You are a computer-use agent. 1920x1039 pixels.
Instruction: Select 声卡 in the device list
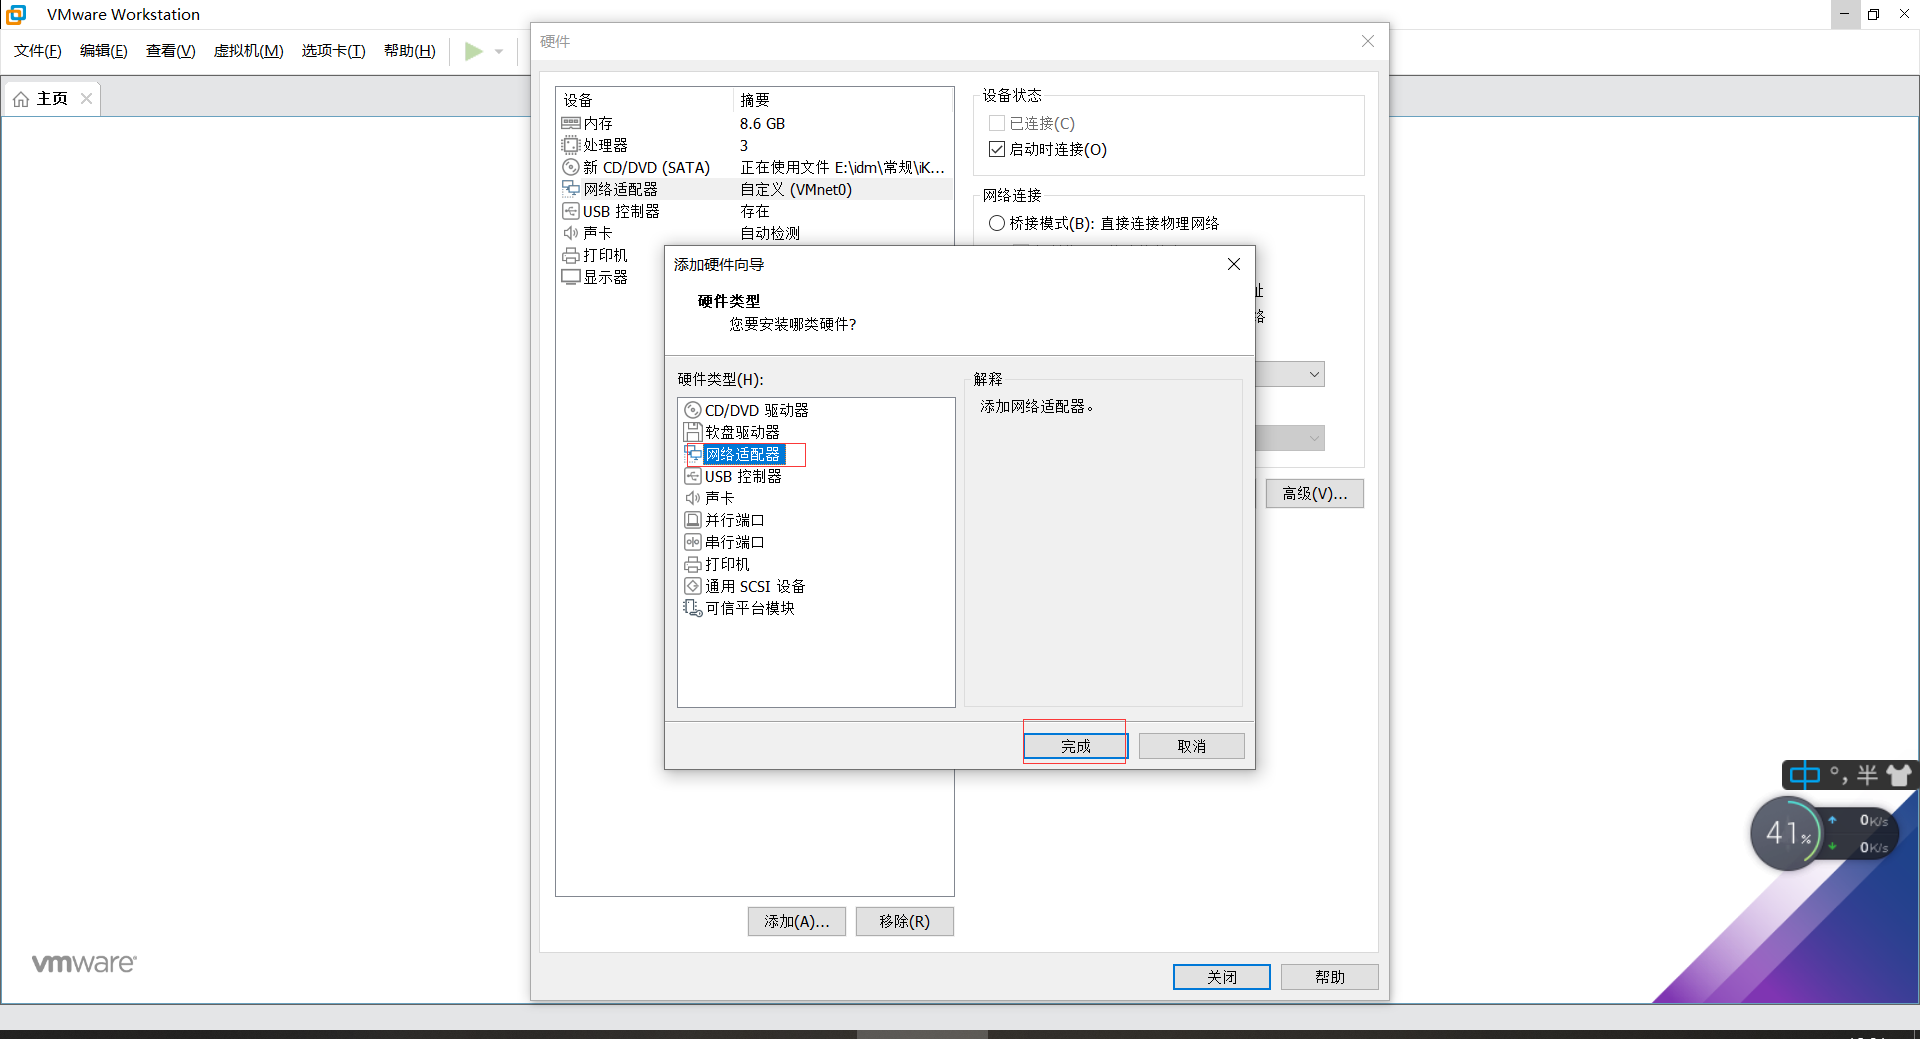coord(596,232)
